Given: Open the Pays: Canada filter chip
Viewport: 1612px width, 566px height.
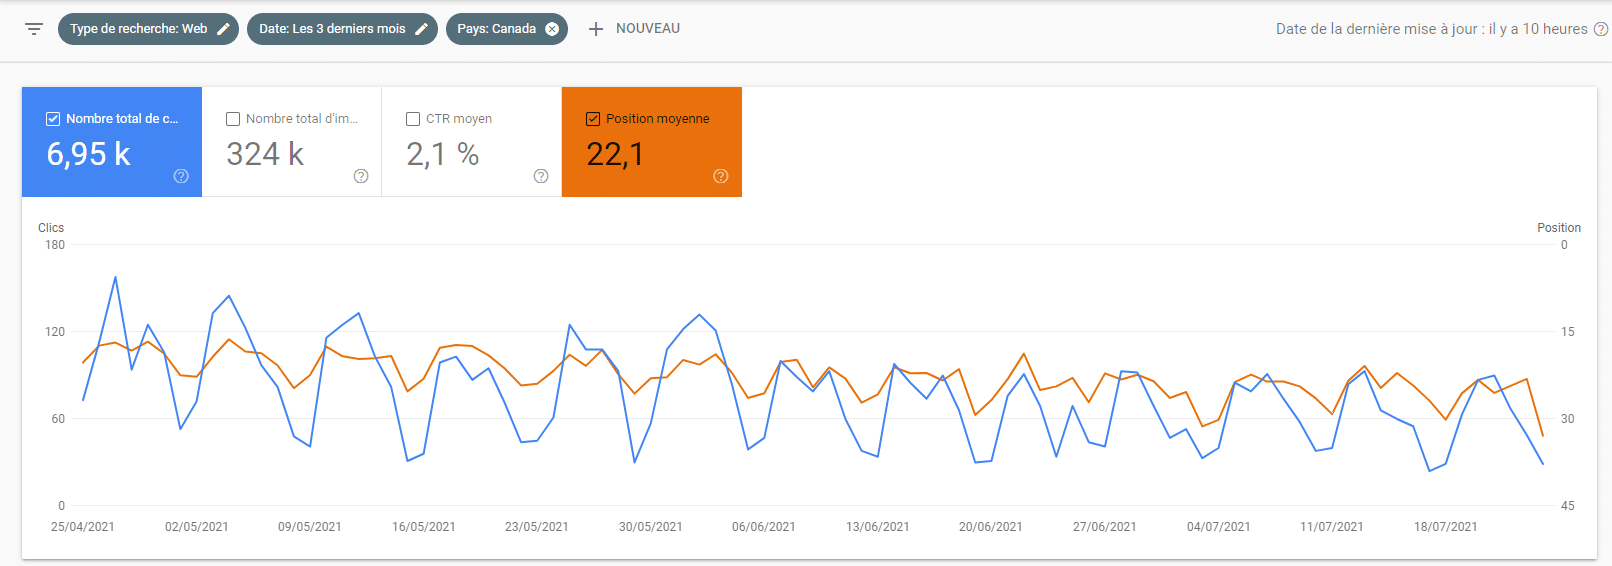Looking at the screenshot, I should [496, 29].
